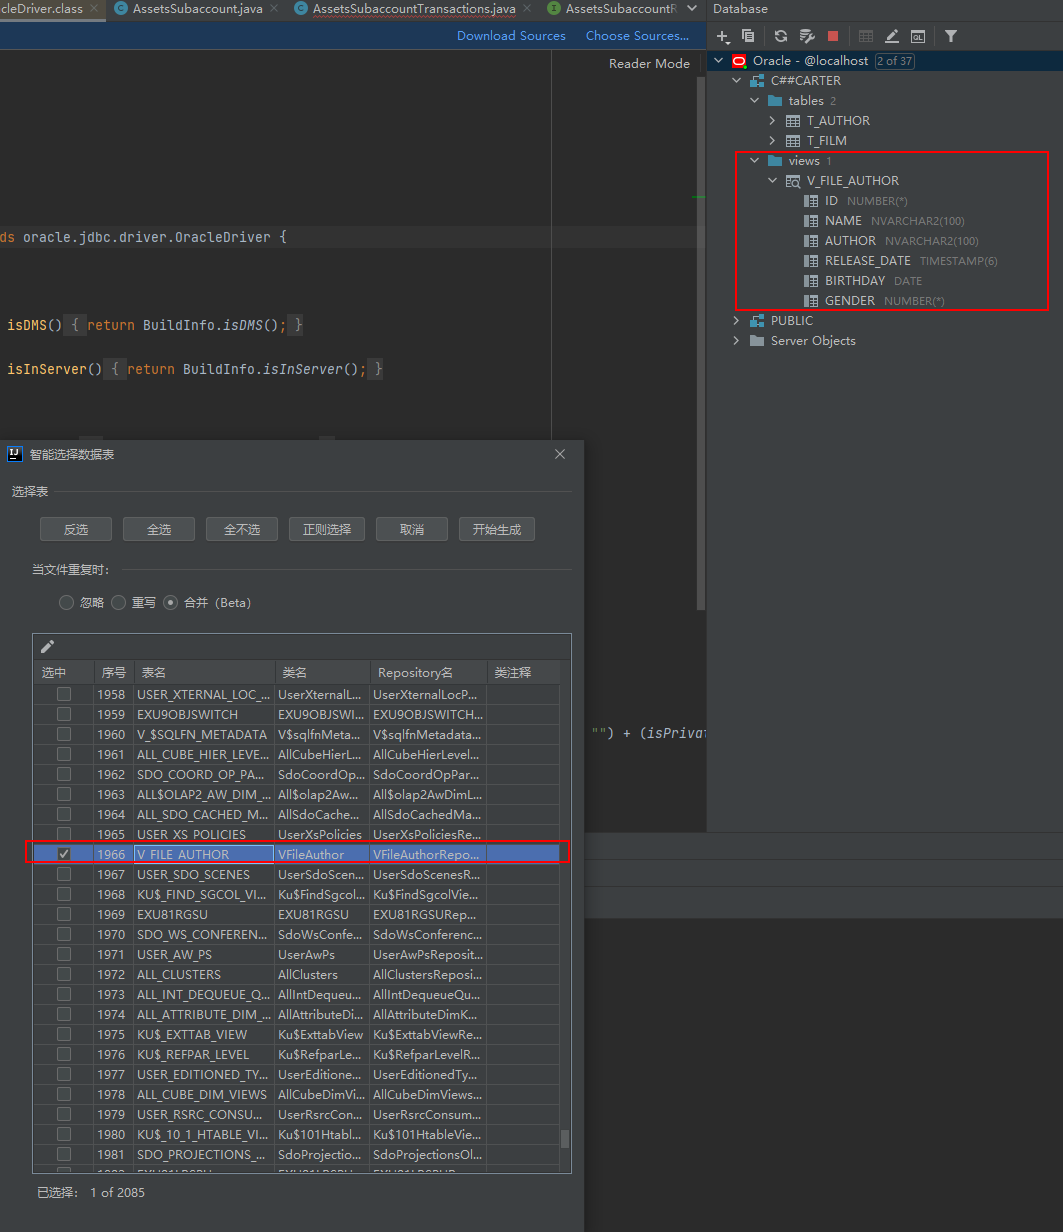Open the table data editor grid icon

pos(866,36)
